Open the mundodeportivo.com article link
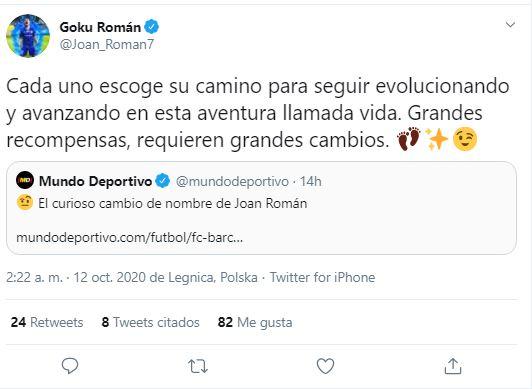 click(129, 237)
